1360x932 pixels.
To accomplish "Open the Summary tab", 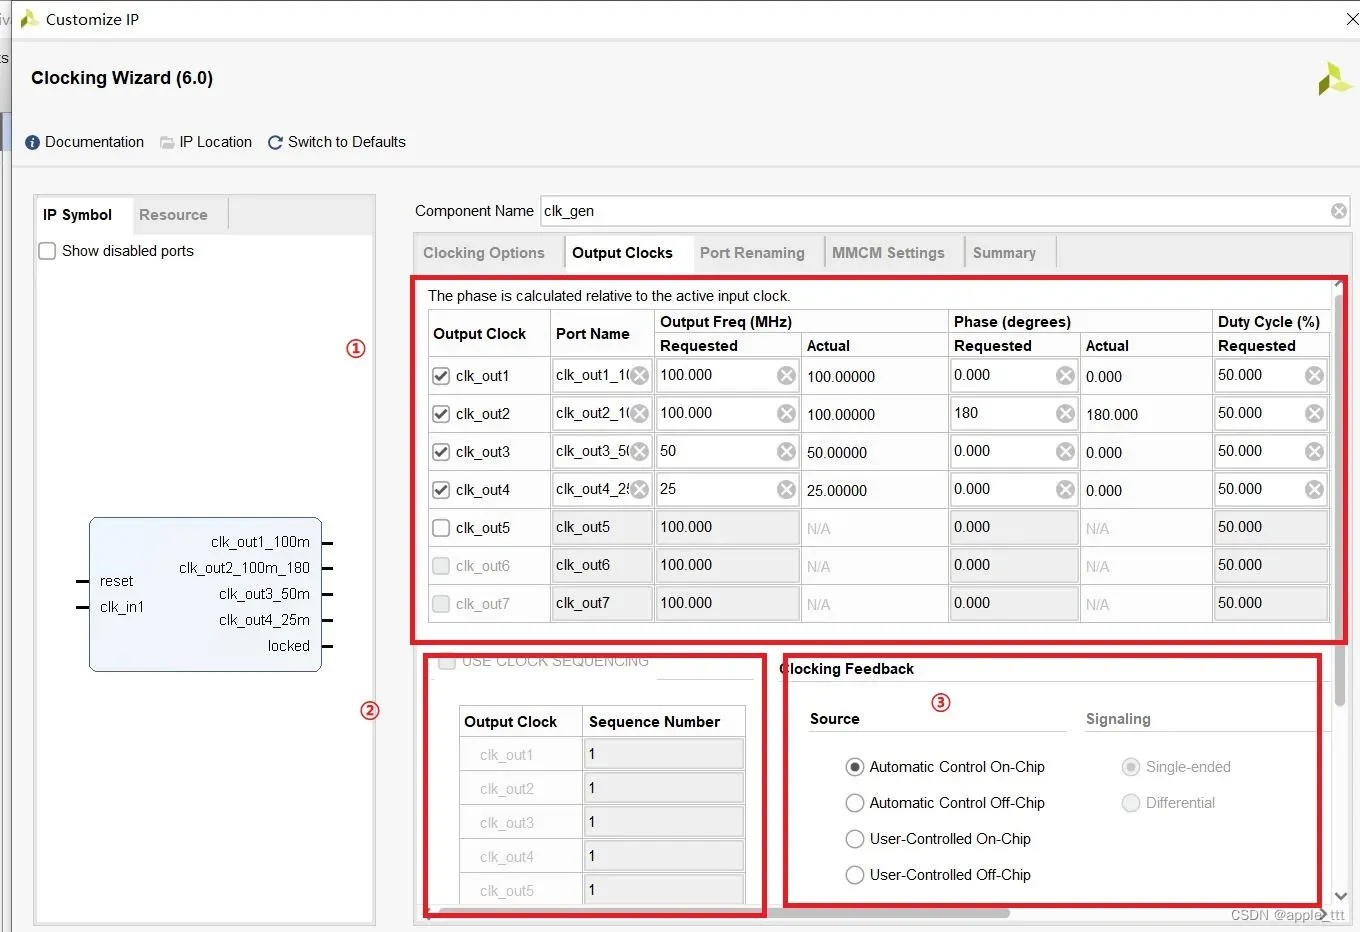I will click(x=1004, y=253).
